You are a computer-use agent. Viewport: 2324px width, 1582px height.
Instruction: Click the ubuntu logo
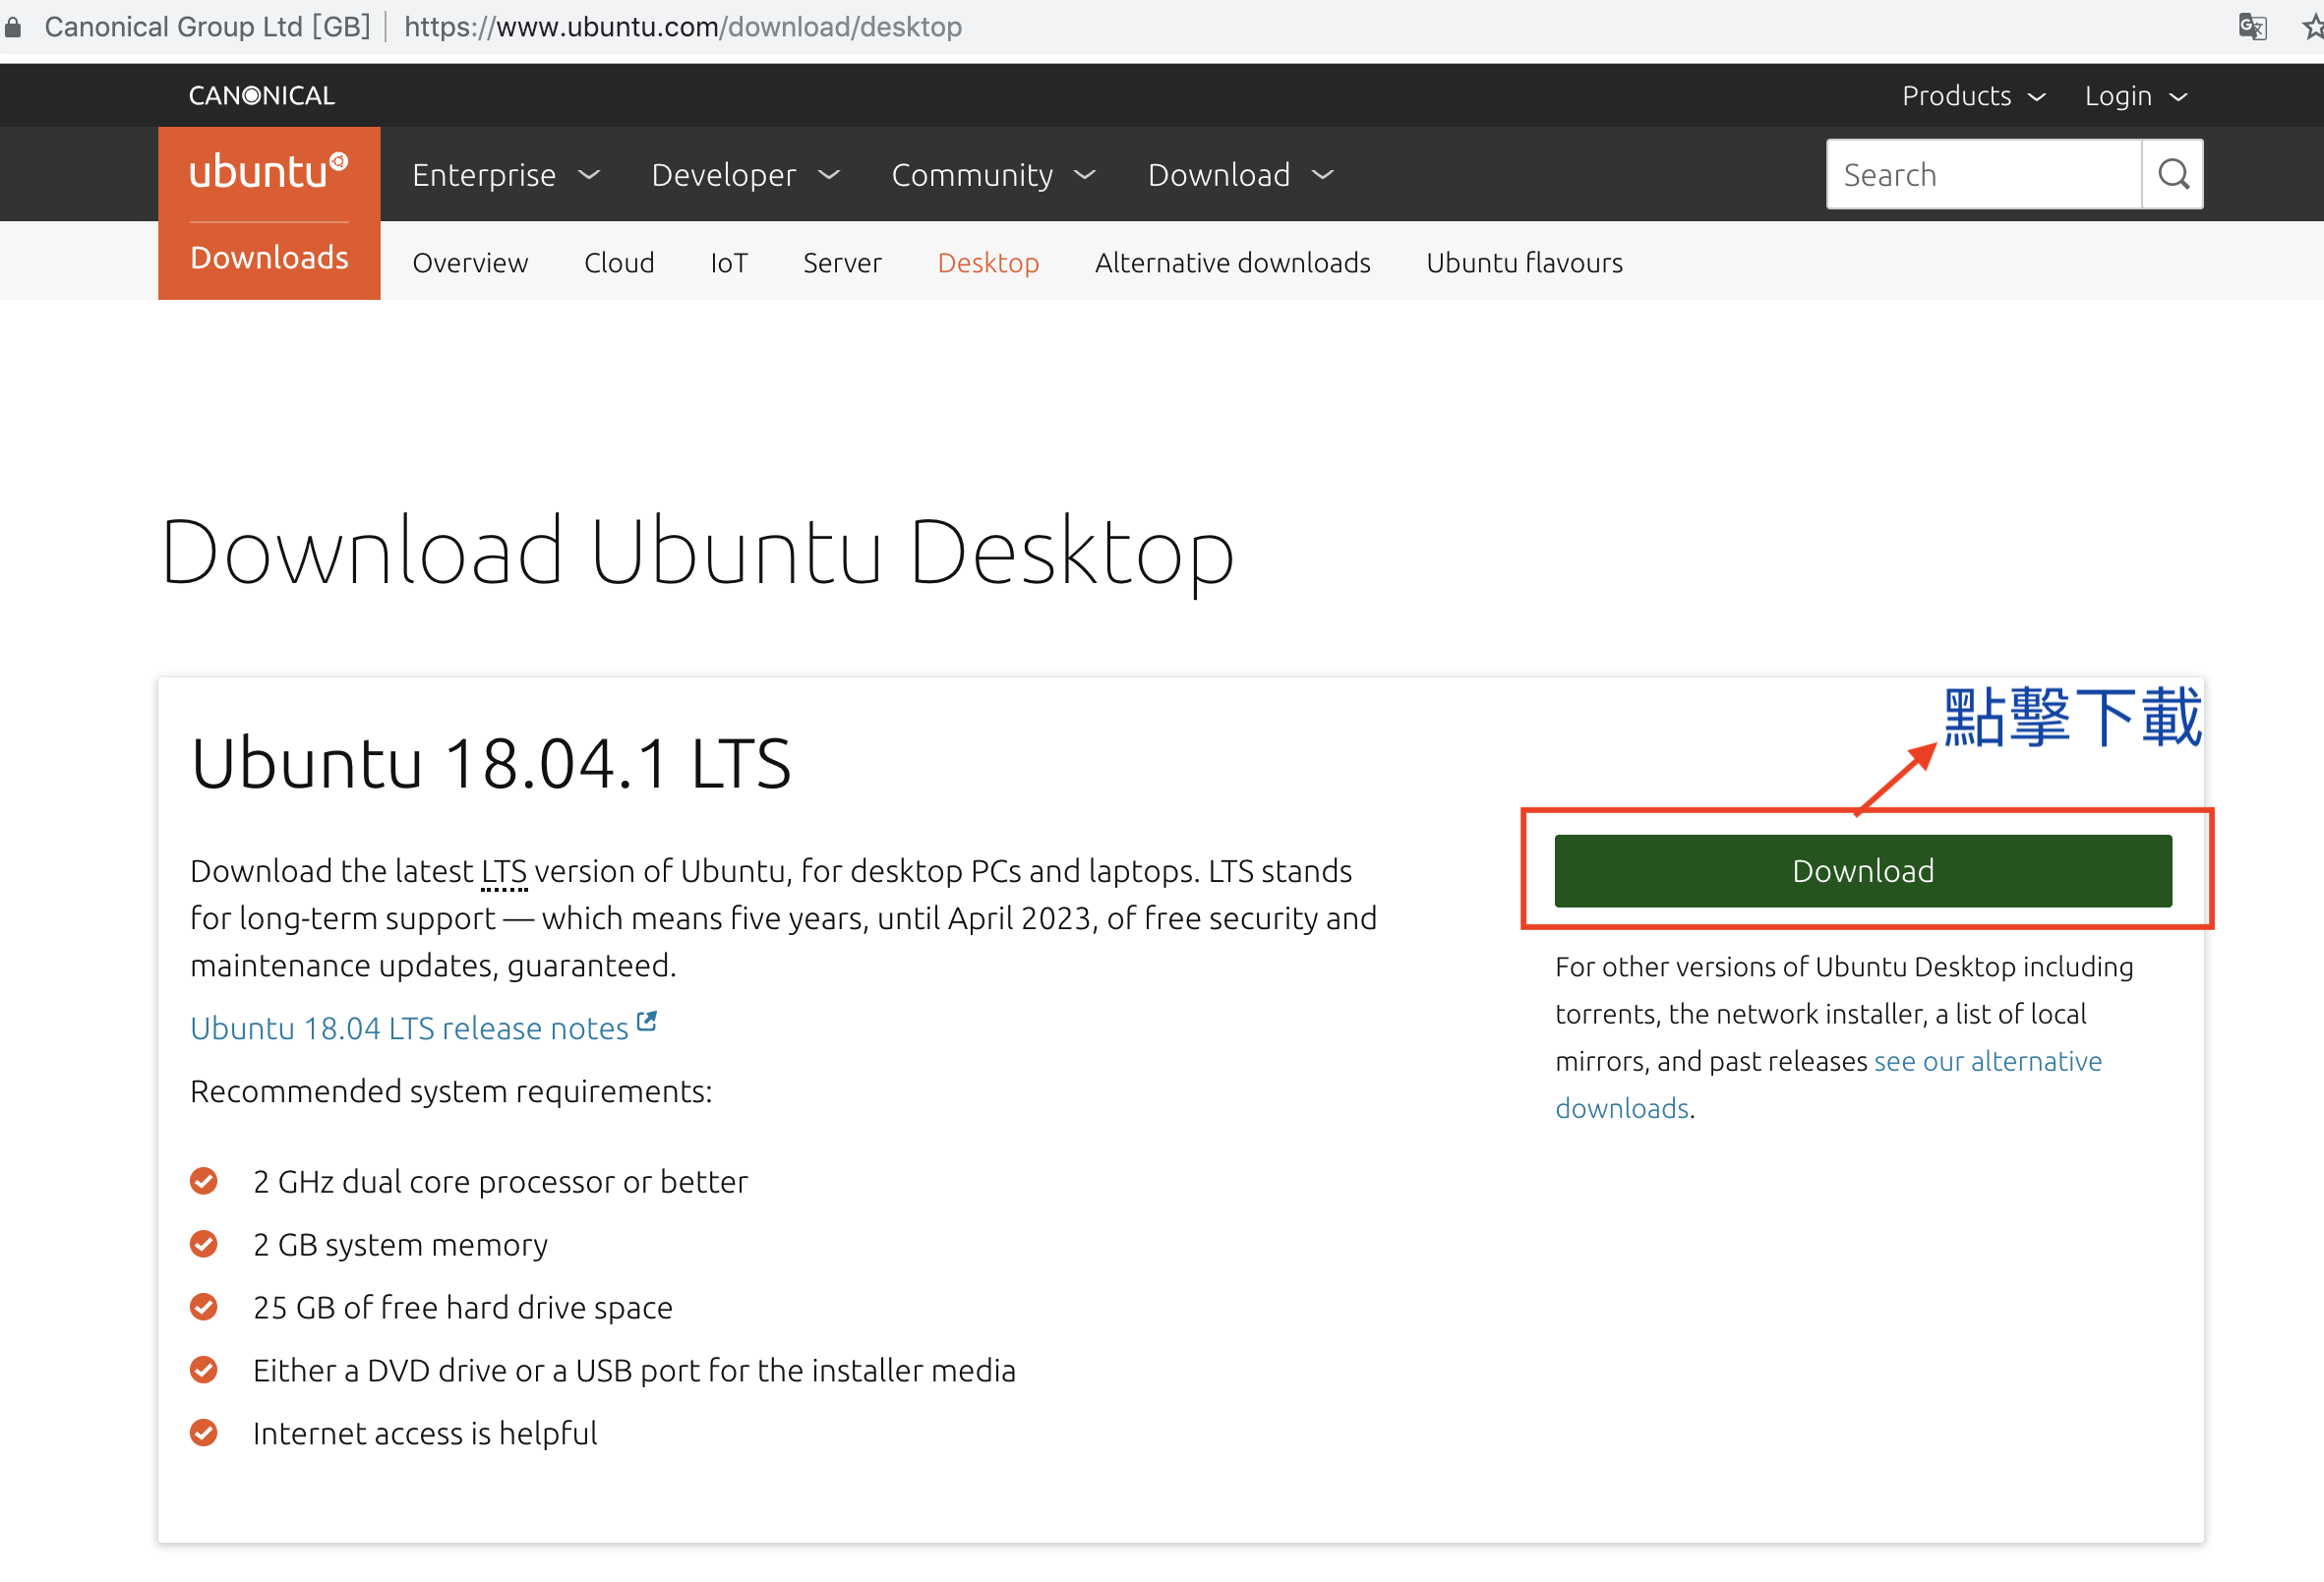[269, 171]
